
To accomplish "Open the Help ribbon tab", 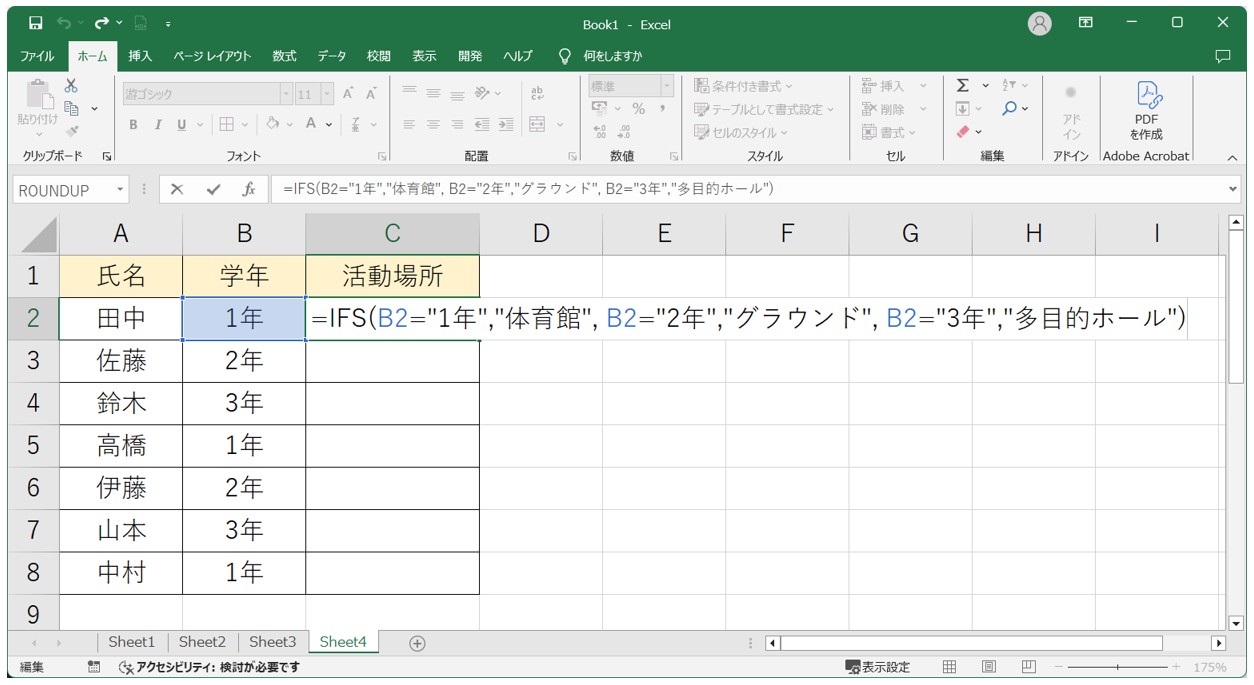I will click(x=518, y=56).
